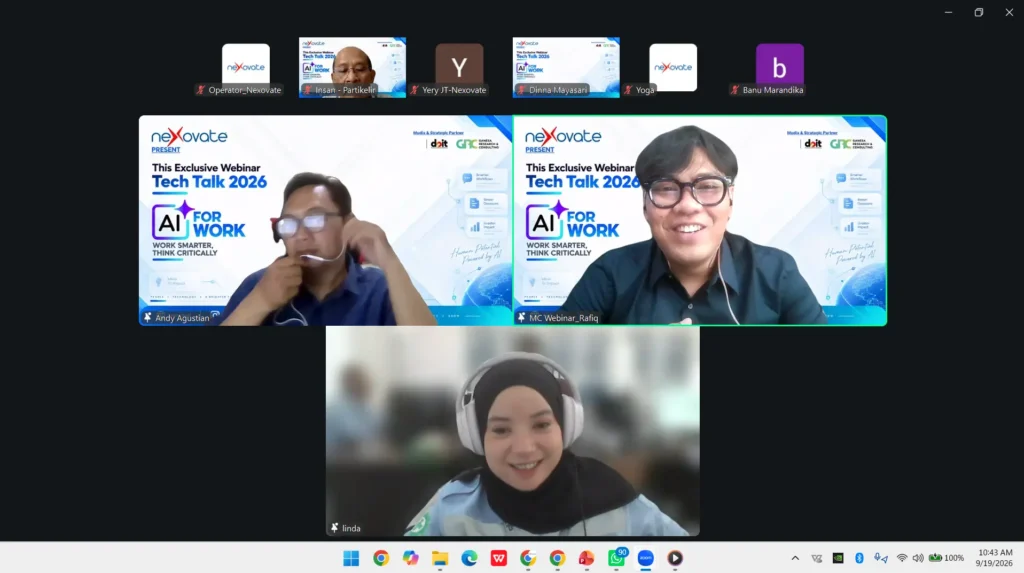Restore down the Zoom window

(x=978, y=12)
